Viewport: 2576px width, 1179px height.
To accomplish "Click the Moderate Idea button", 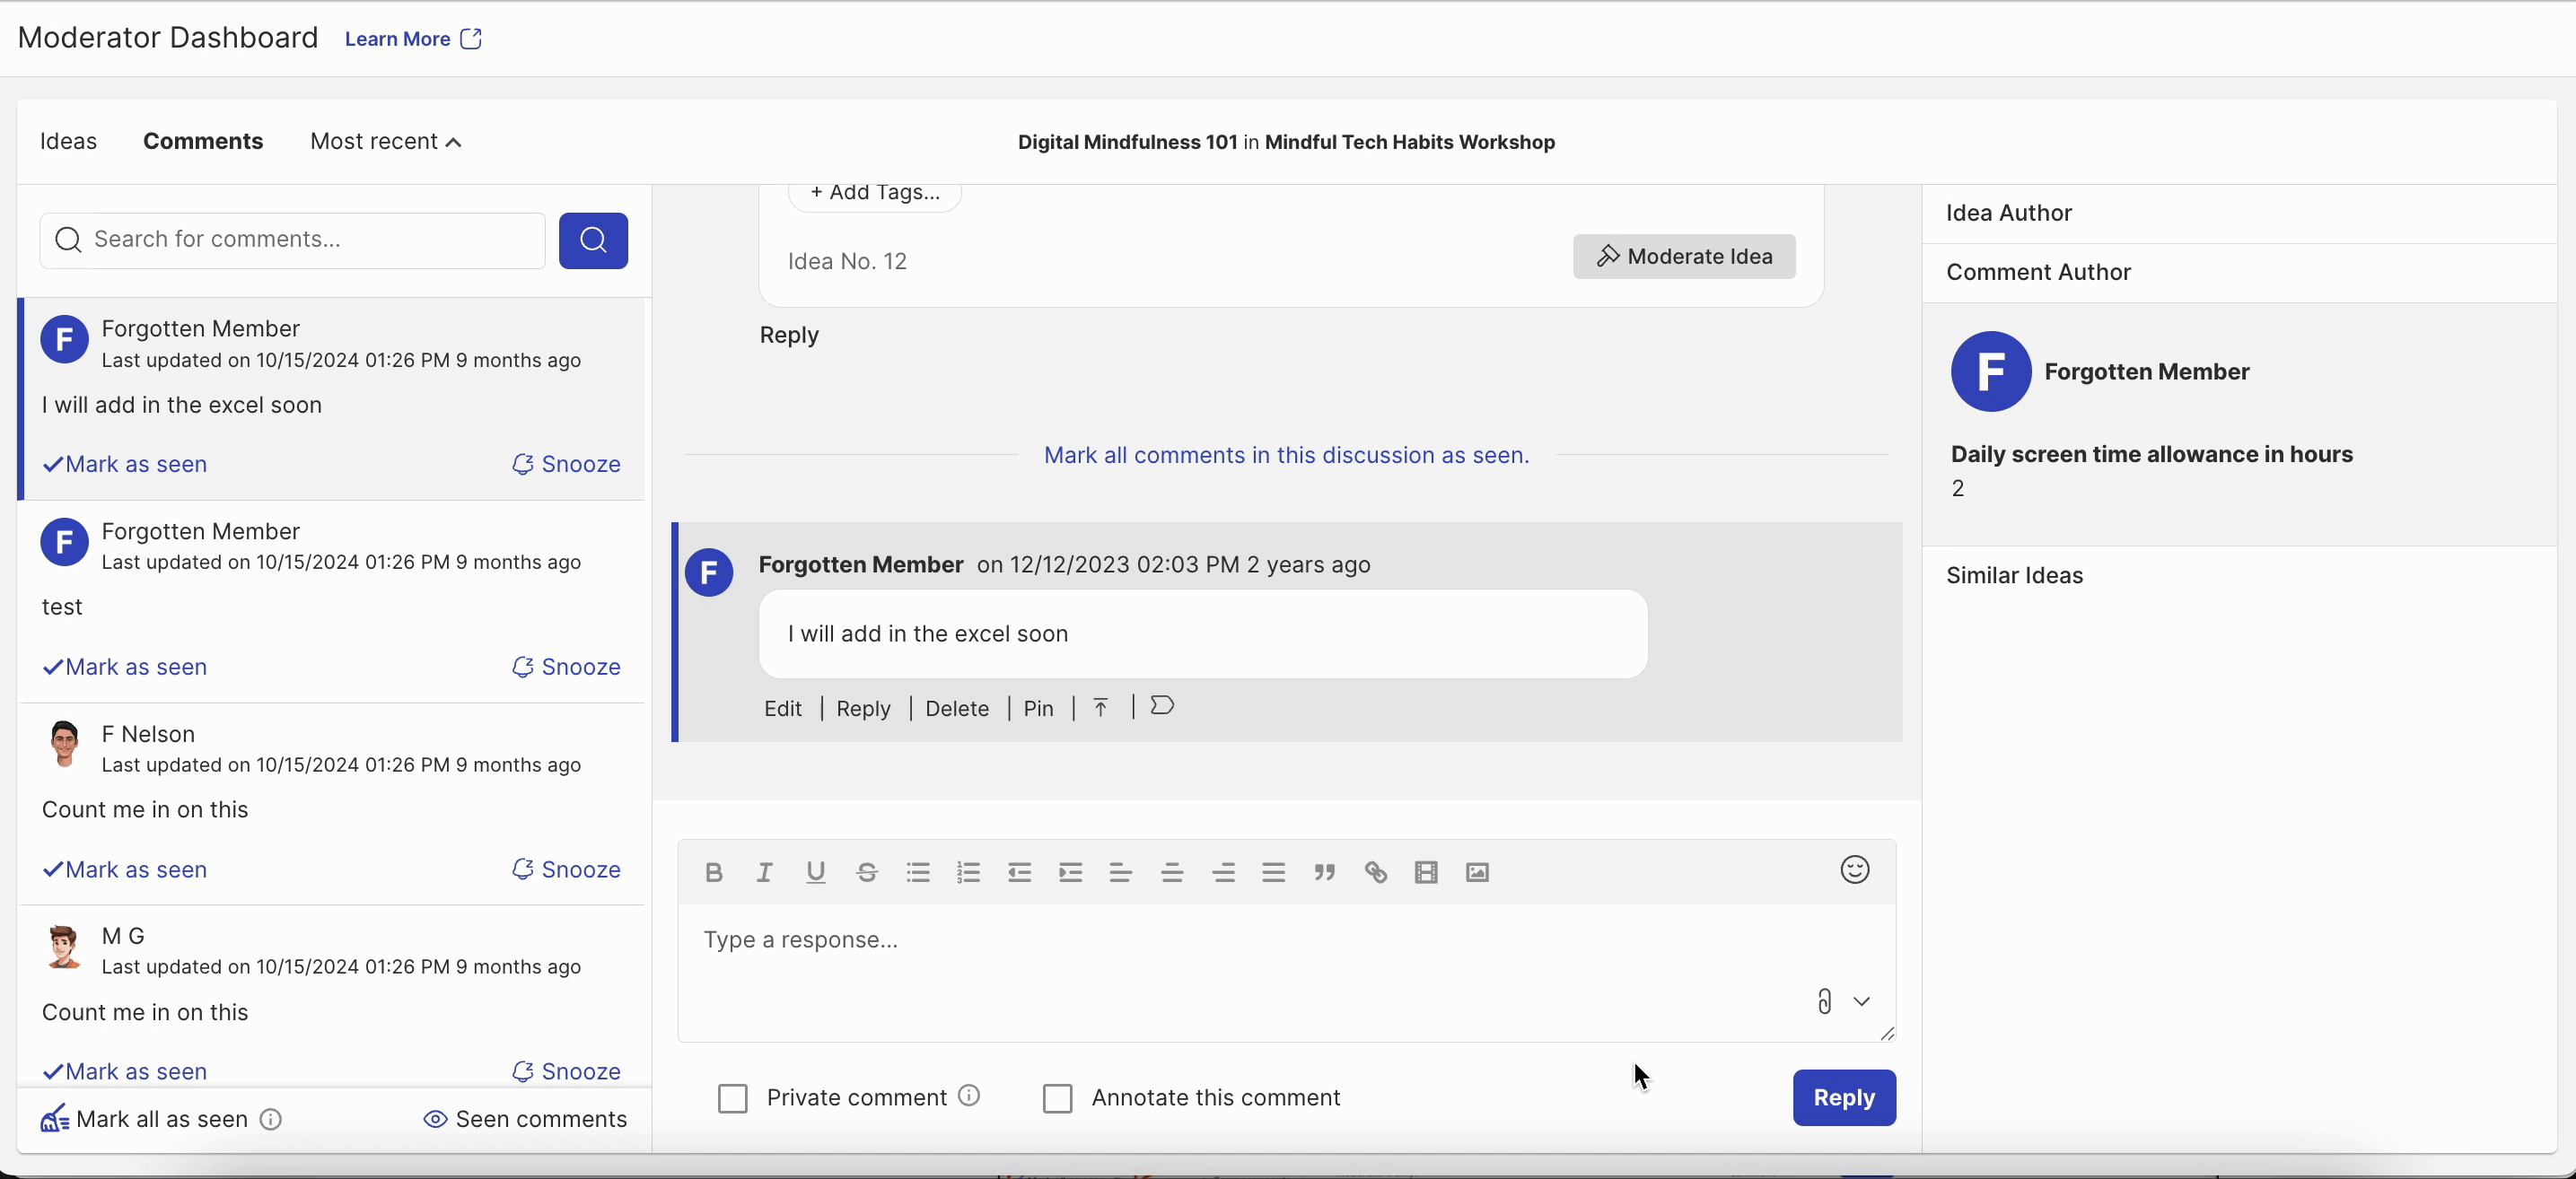I will (1684, 256).
